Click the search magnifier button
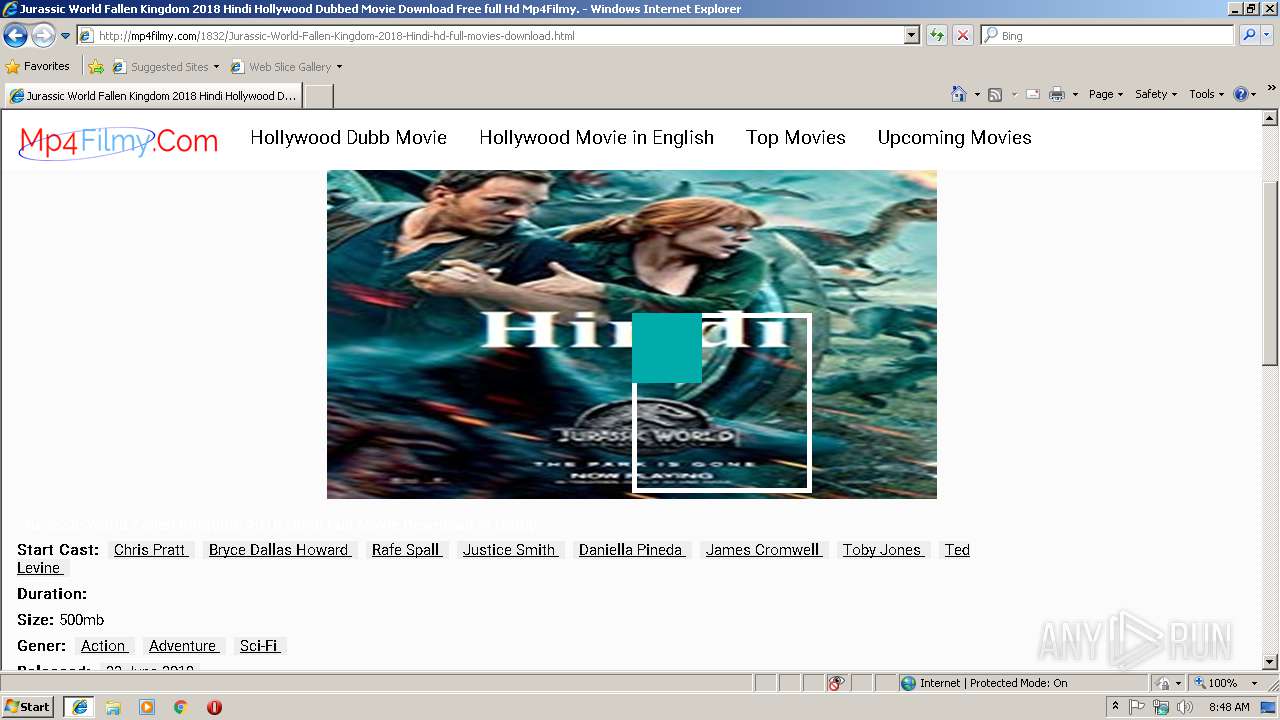This screenshot has width=1280, height=720. tap(1249, 36)
